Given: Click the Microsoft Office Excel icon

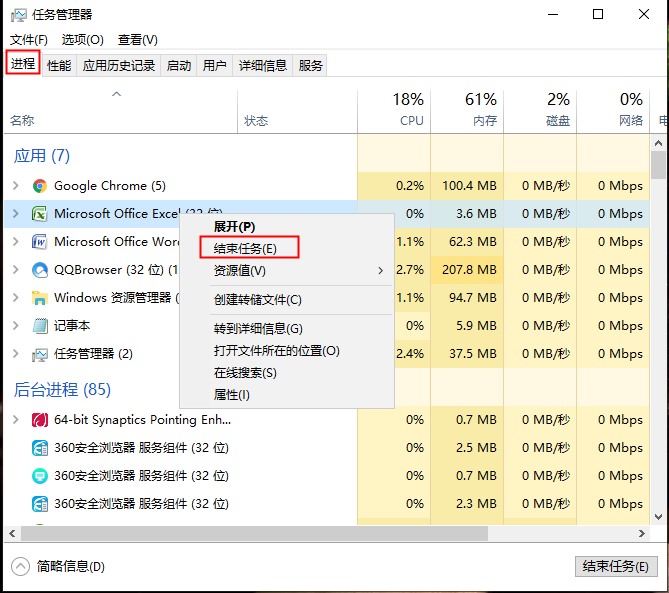Looking at the screenshot, I should pyautogui.click(x=40, y=214).
